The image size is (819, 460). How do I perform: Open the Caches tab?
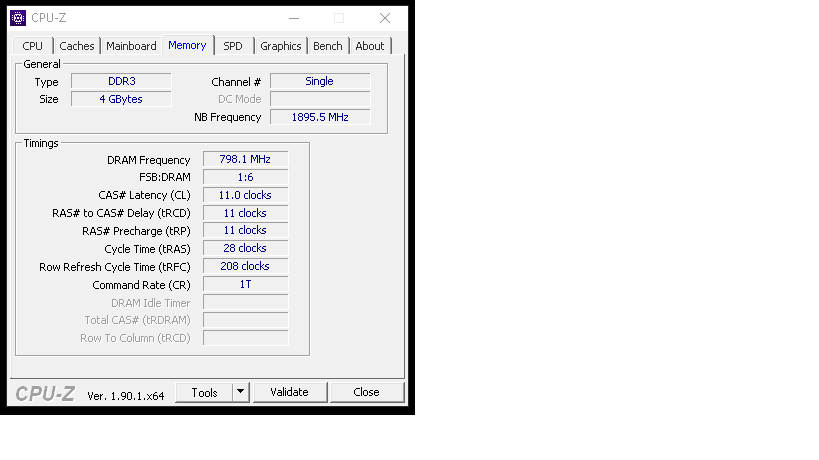click(x=77, y=46)
